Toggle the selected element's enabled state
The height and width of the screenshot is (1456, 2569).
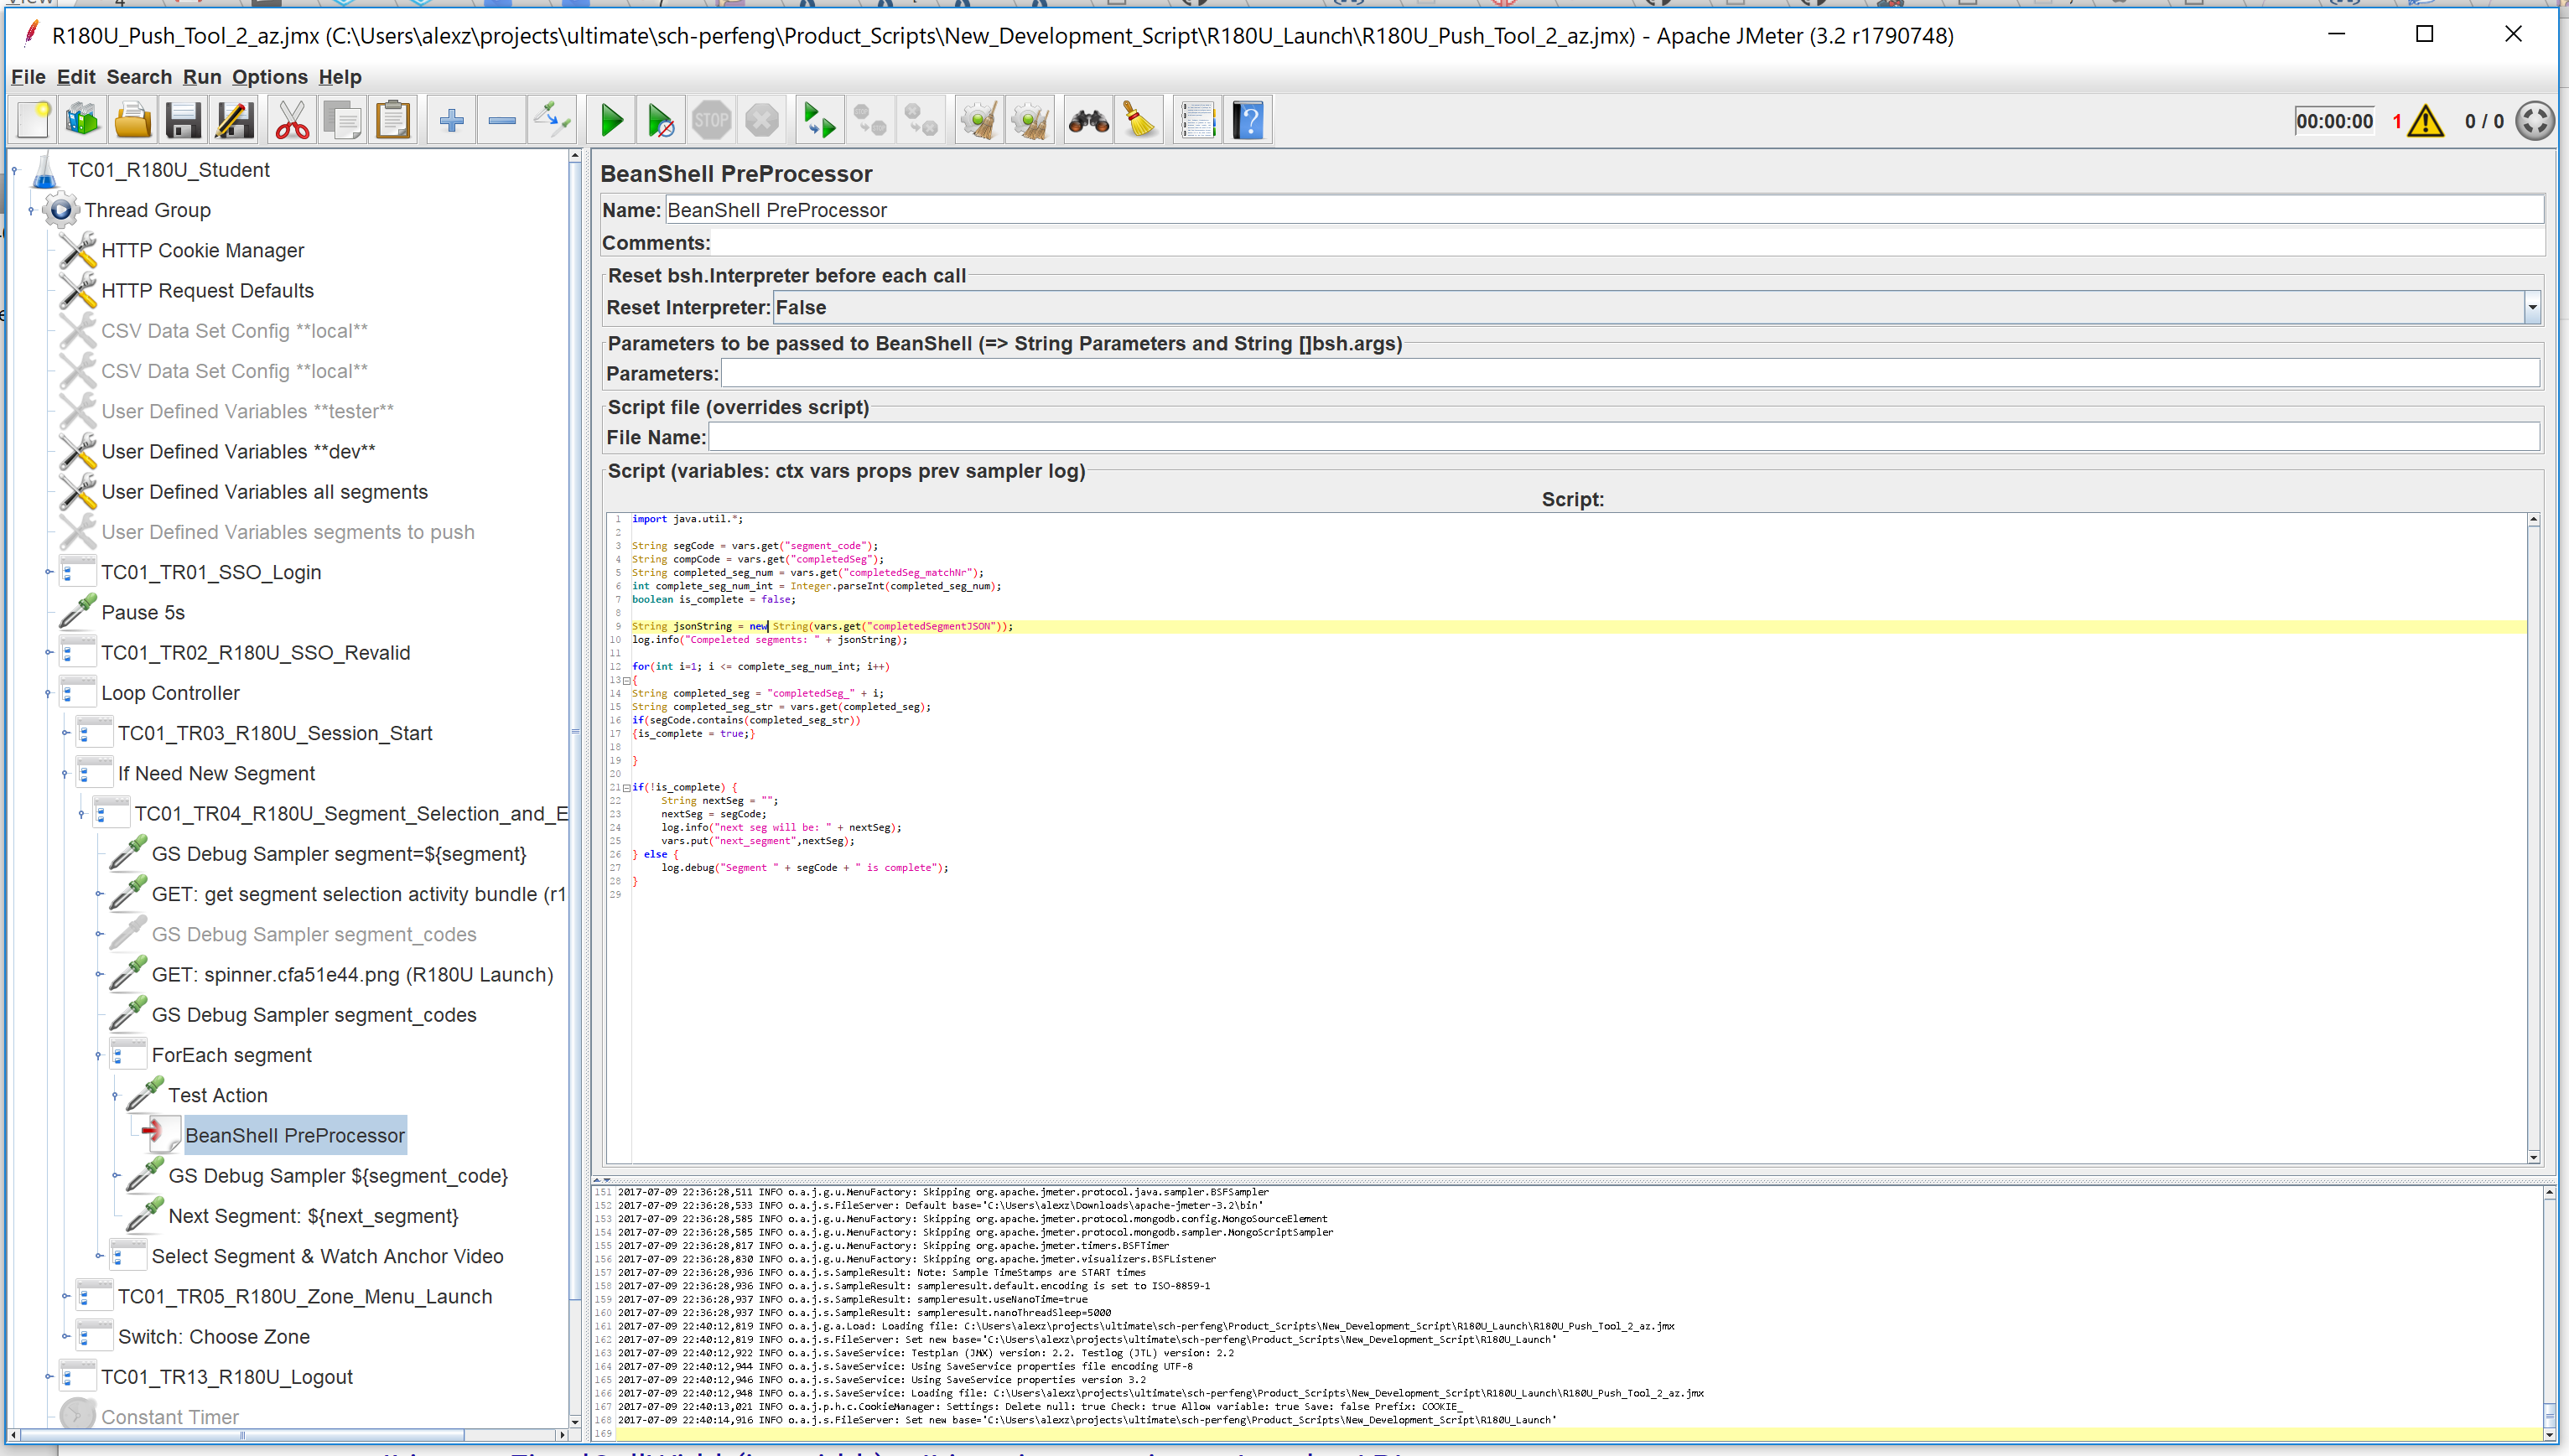[x=551, y=119]
